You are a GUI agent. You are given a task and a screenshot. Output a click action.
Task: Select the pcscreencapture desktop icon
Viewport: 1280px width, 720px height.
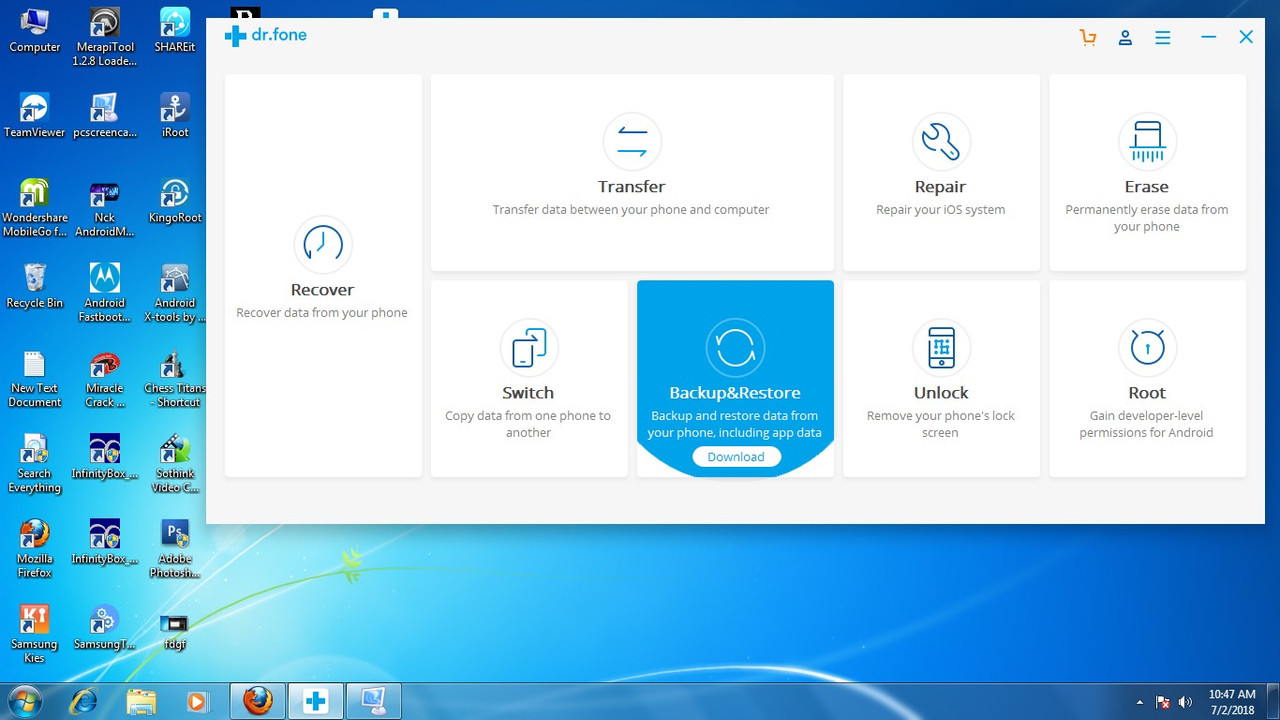click(x=104, y=116)
